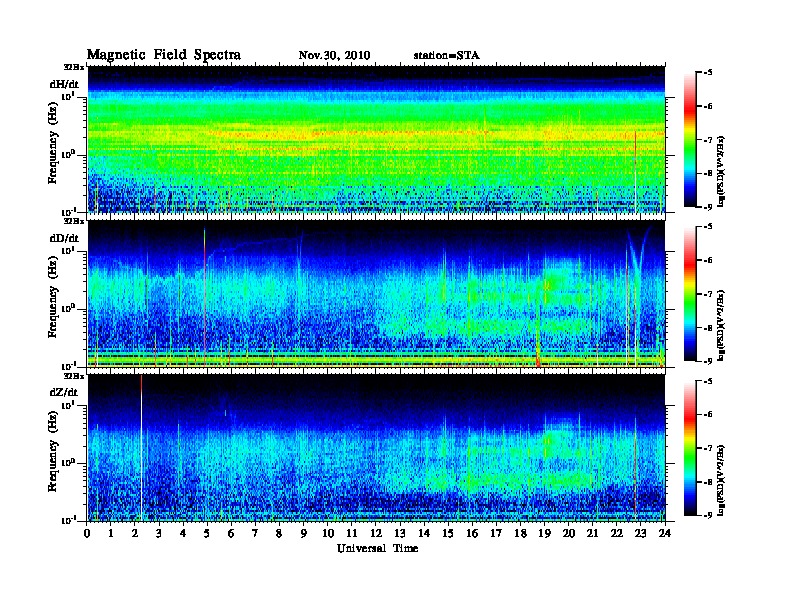Click hour tick label '6' on time axis

(x=231, y=533)
